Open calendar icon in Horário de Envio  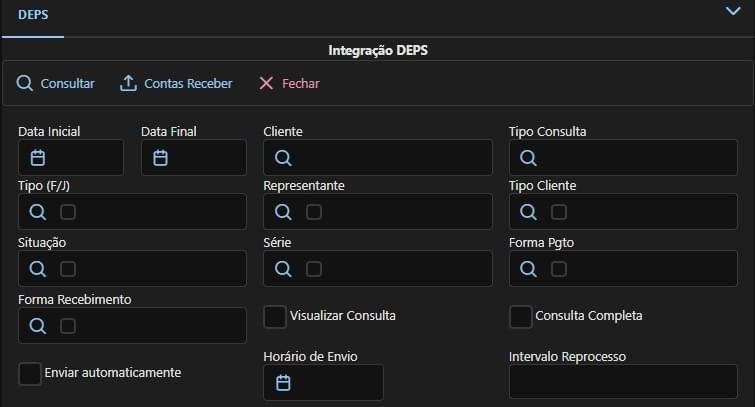(283, 383)
